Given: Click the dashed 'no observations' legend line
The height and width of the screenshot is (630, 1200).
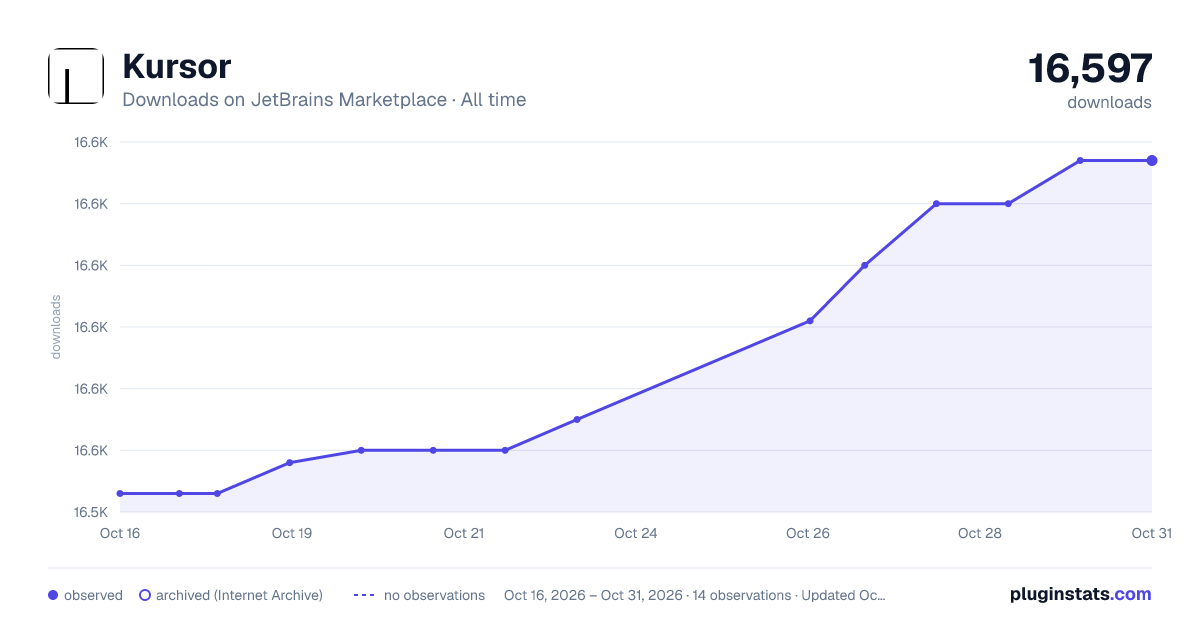Looking at the screenshot, I should tap(364, 595).
